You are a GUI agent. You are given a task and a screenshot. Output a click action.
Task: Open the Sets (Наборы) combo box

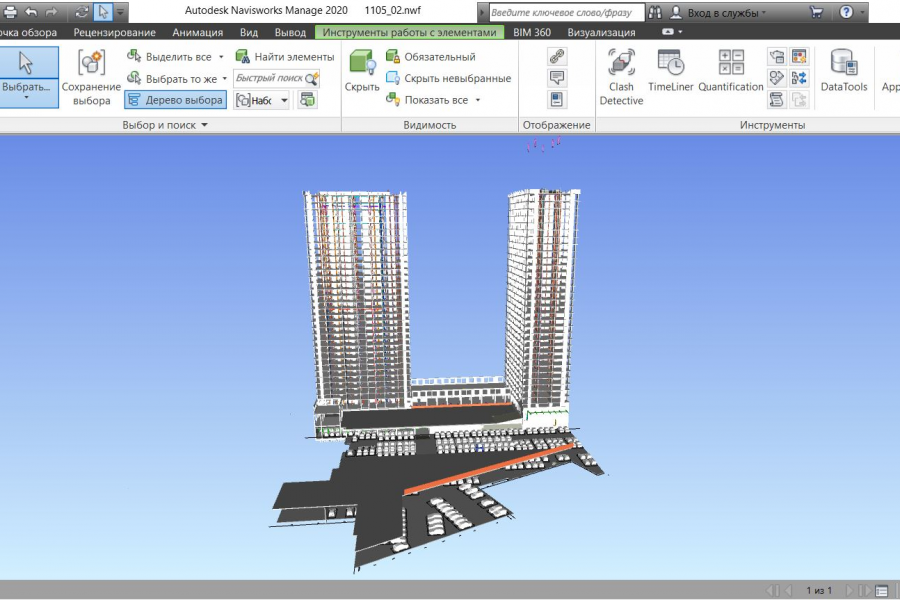pos(262,100)
